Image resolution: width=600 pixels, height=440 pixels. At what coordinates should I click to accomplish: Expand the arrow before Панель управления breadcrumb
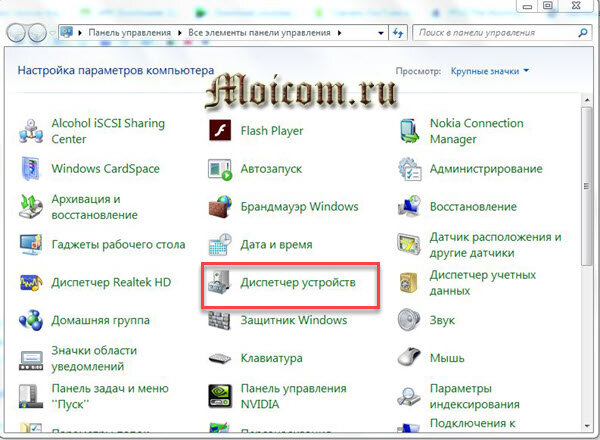80,33
